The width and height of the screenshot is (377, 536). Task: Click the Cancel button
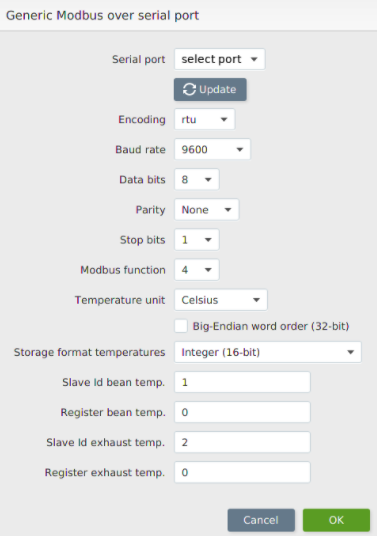click(261, 520)
